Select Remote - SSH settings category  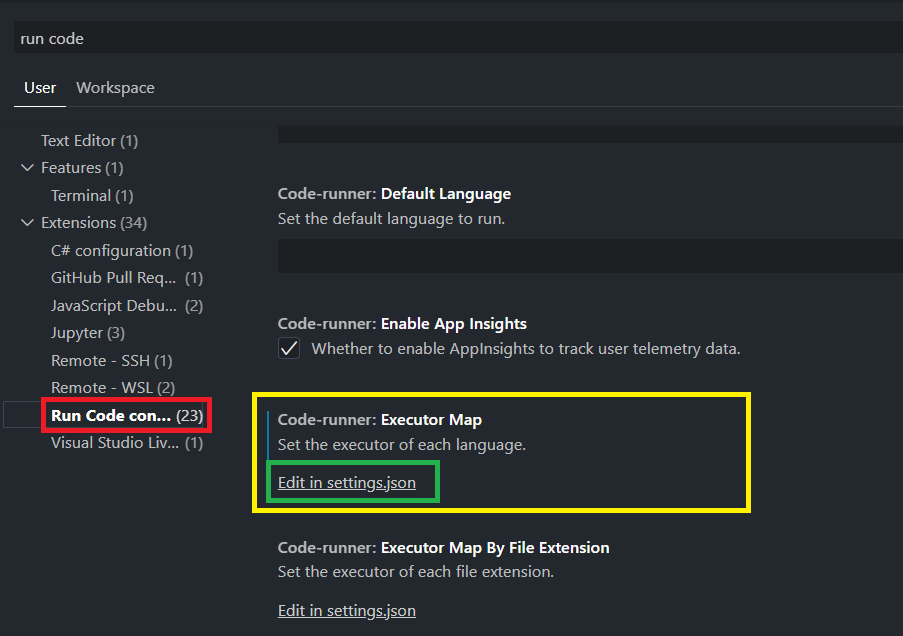pos(111,360)
